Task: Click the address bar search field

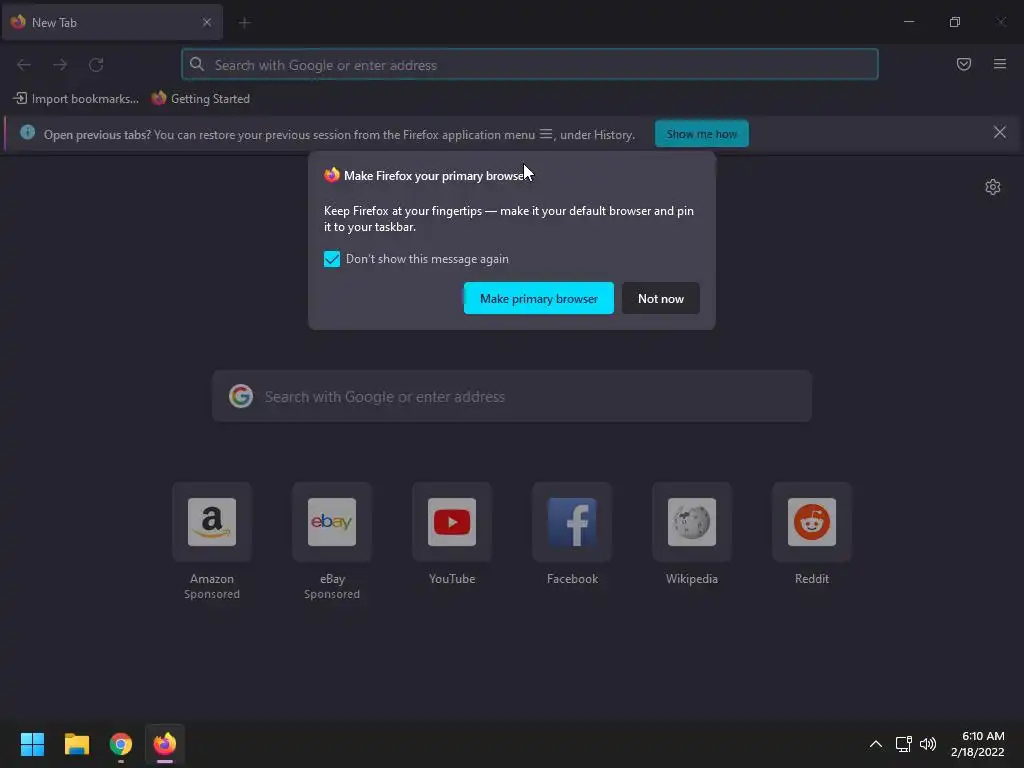Action: [x=530, y=65]
